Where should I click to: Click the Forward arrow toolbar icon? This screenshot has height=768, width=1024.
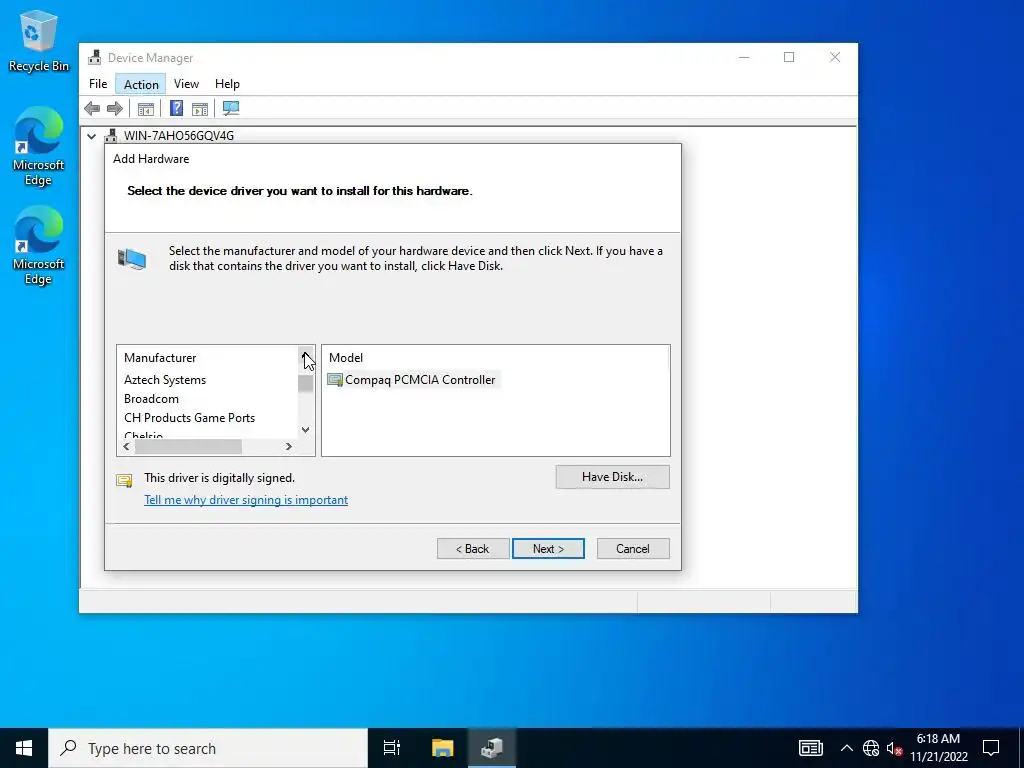click(115, 108)
